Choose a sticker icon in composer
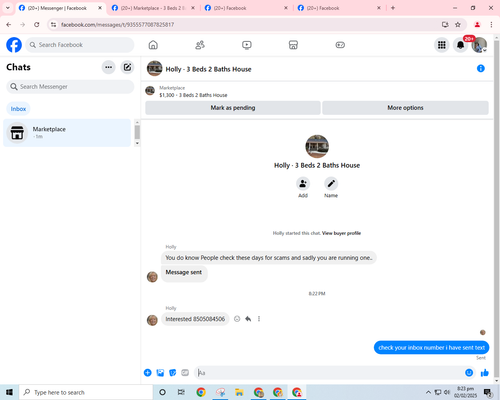The image size is (500, 400). tap(173, 373)
